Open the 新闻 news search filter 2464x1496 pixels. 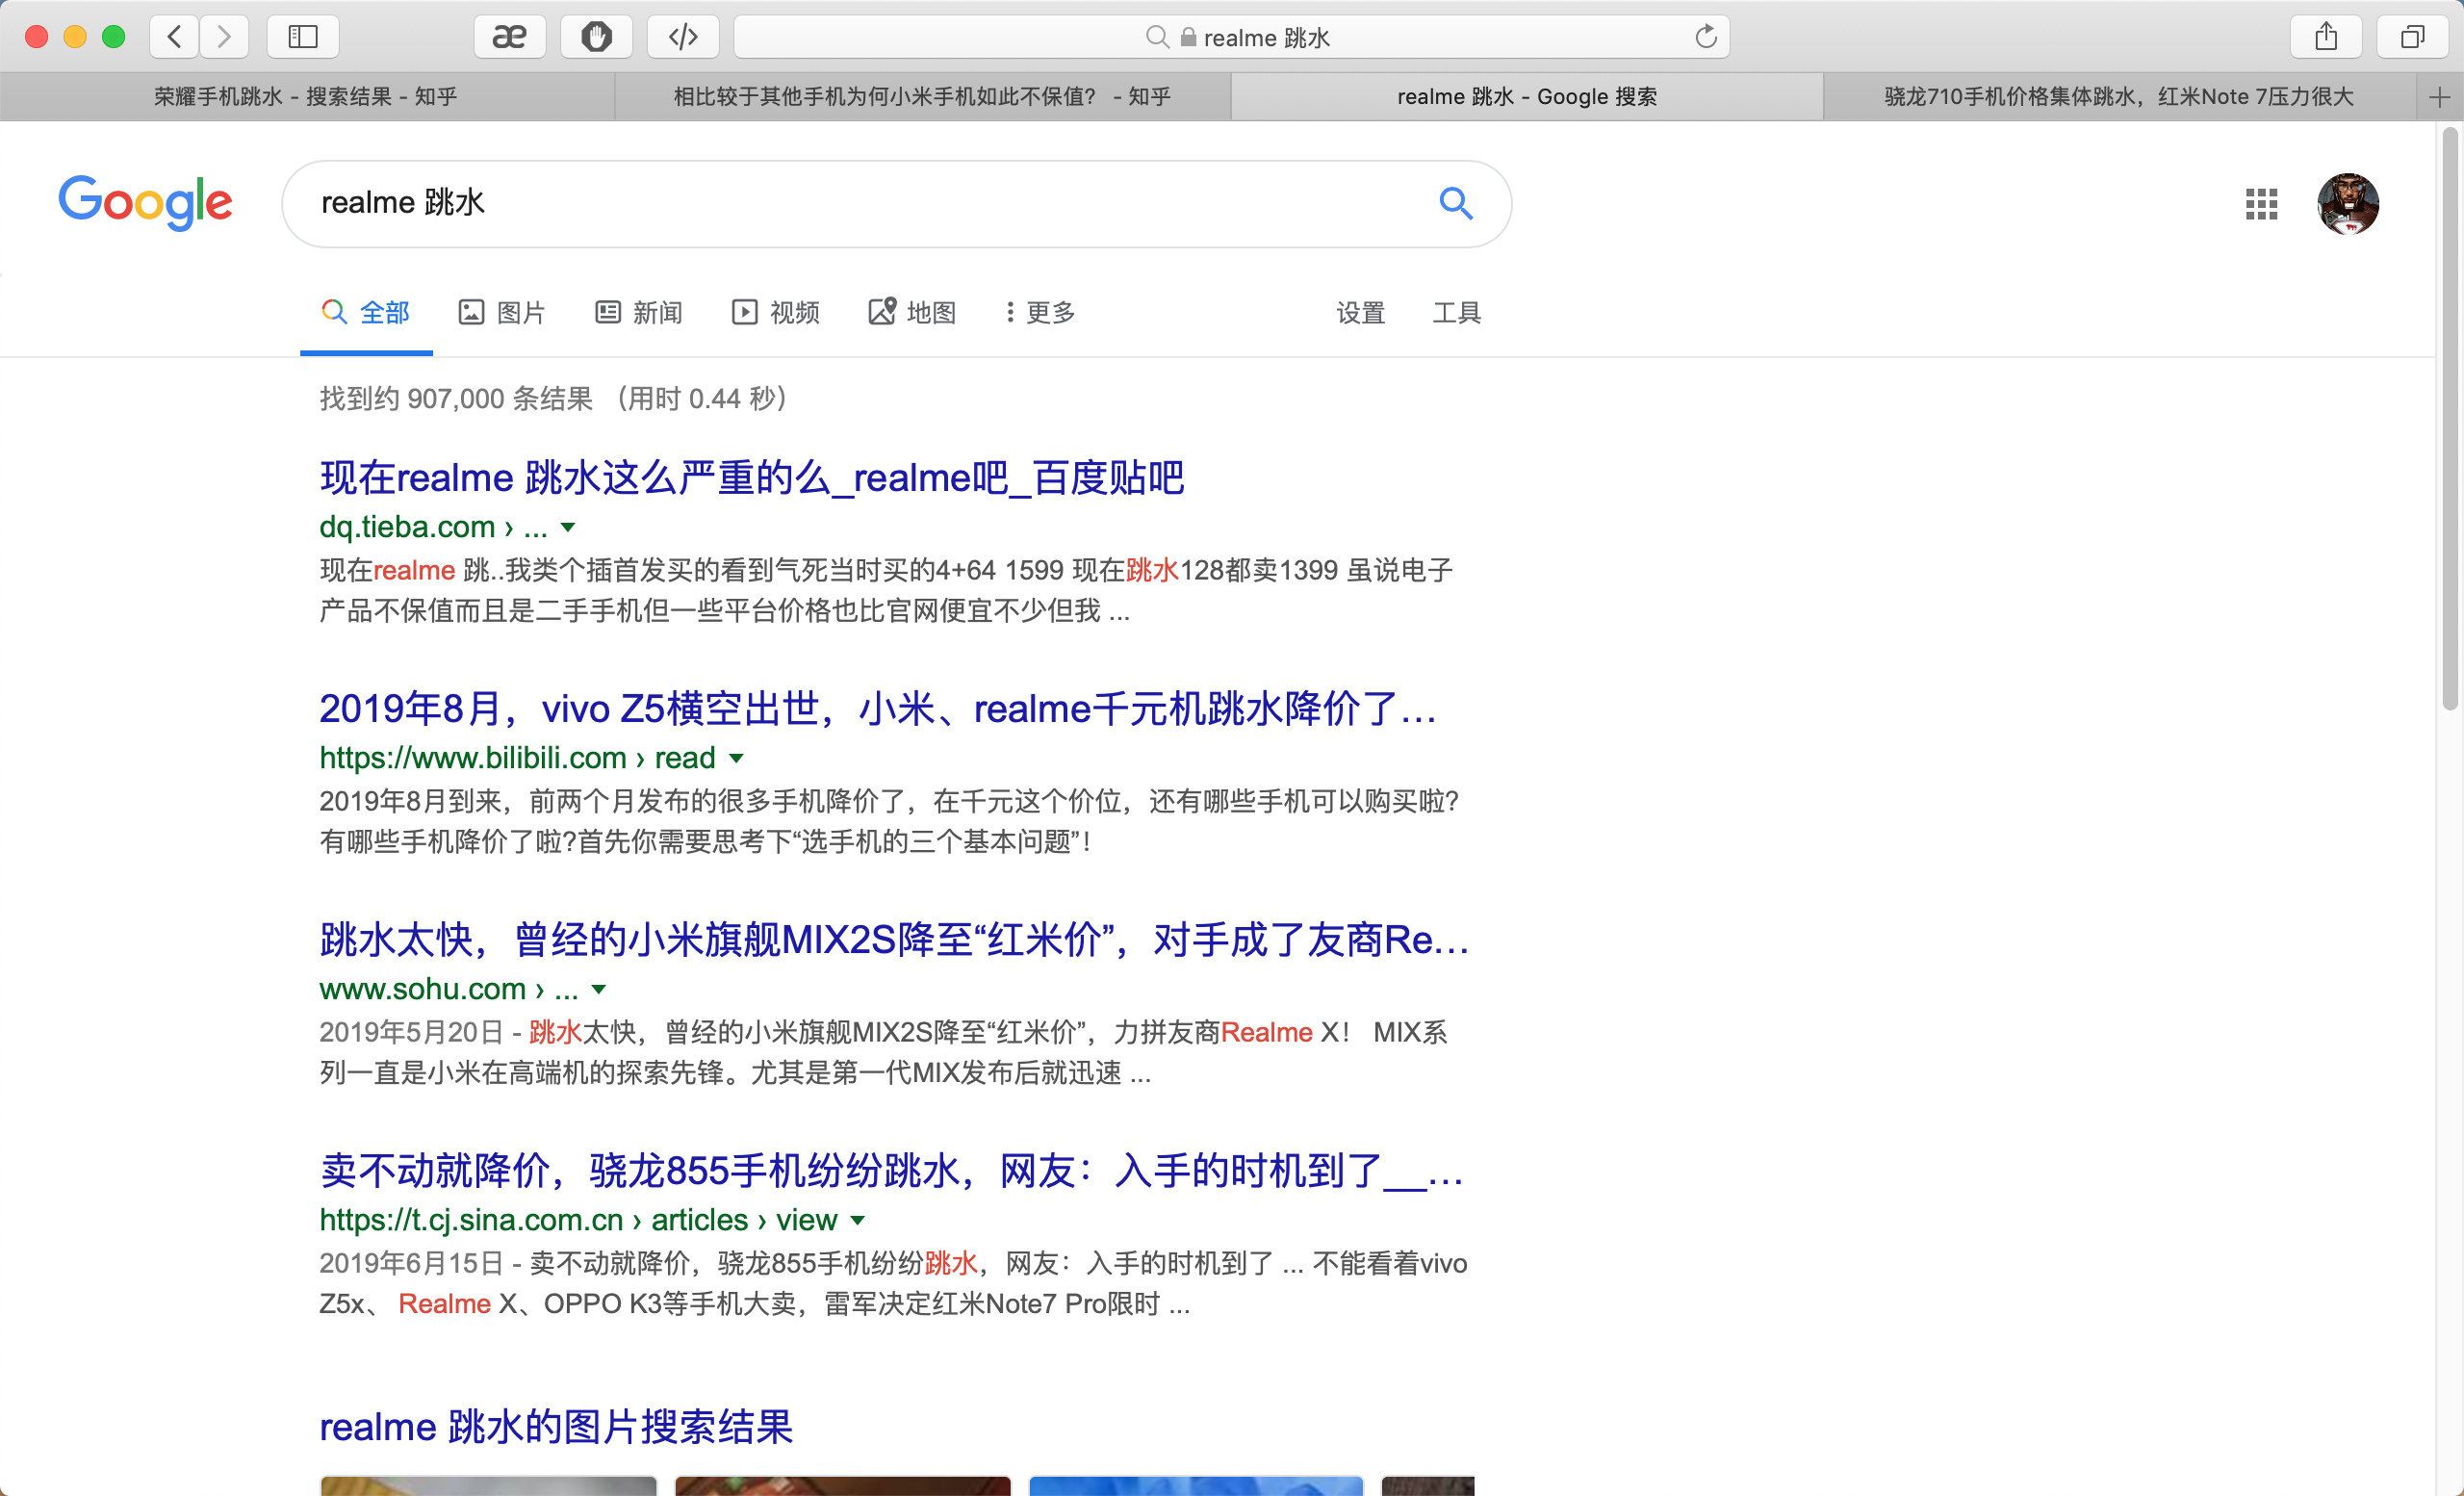(x=638, y=312)
